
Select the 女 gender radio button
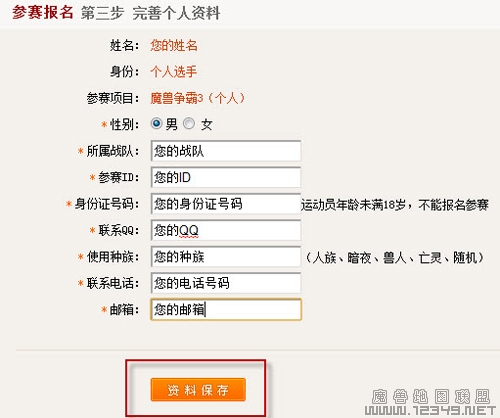189,124
